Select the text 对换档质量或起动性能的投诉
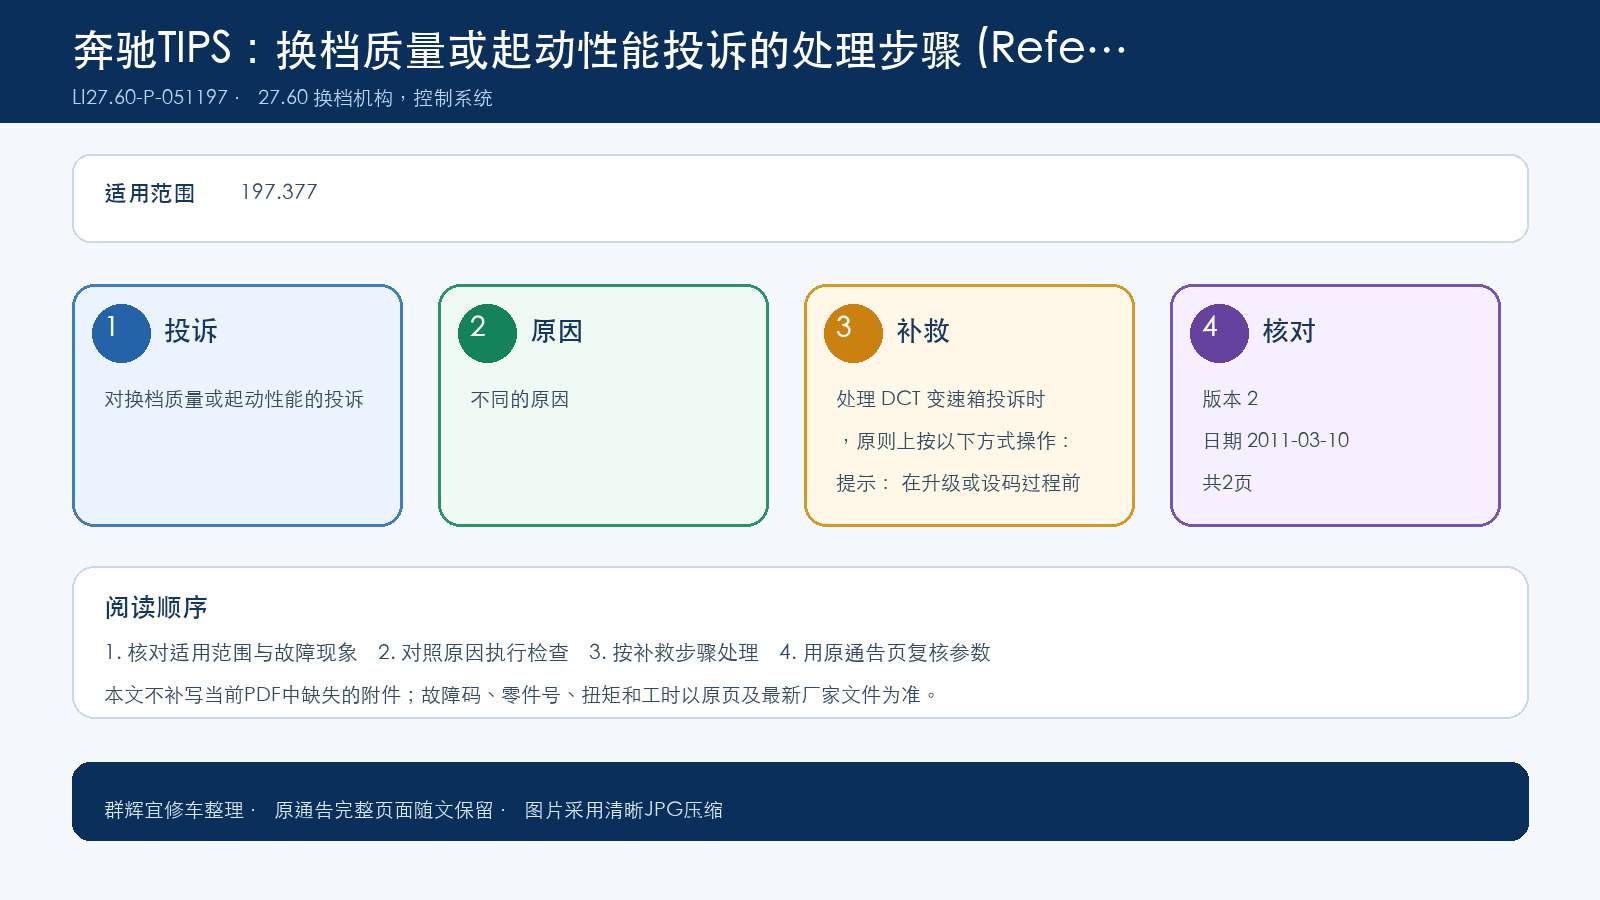Image resolution: width=1600 pixels, height=900 pixels. point(234,399)
